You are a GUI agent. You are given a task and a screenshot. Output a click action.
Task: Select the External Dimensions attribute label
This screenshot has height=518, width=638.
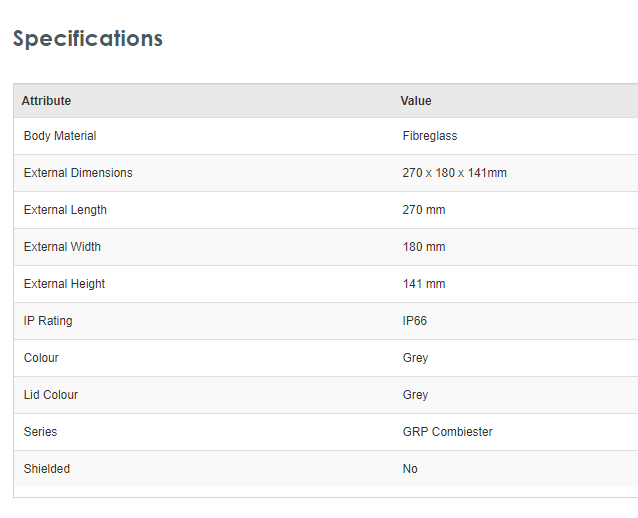tap(78, 173)
